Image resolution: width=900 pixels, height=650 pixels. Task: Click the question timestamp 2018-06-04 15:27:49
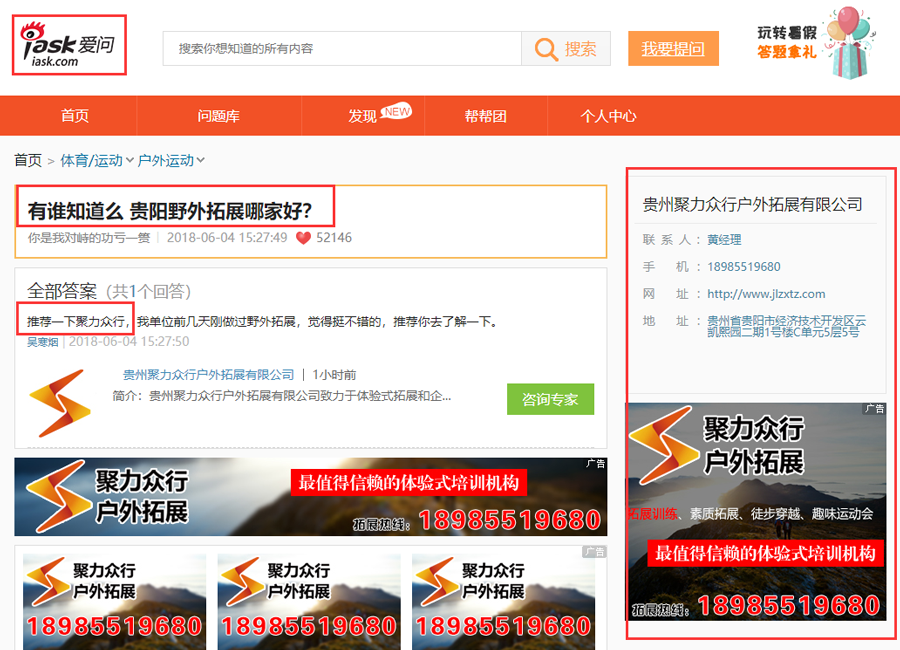[227, 238]
